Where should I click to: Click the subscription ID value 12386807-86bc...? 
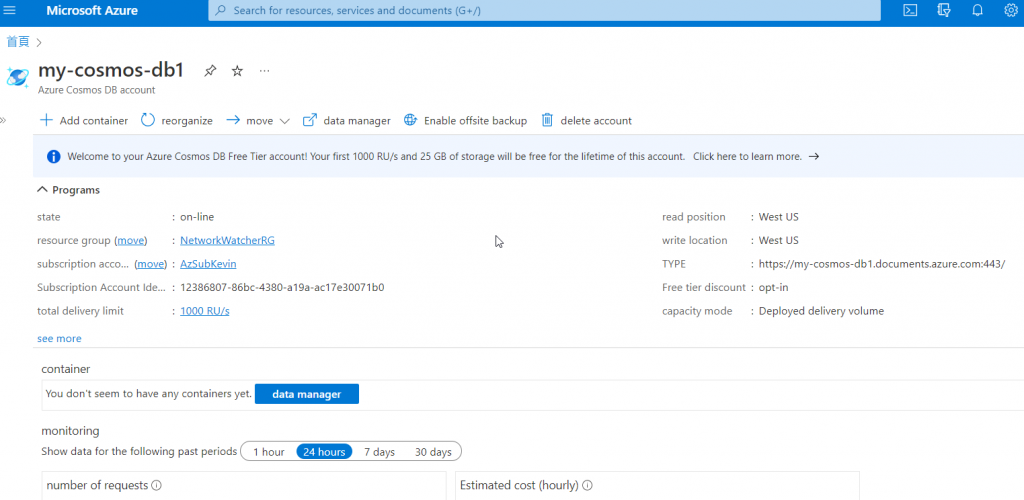point(282,288)
